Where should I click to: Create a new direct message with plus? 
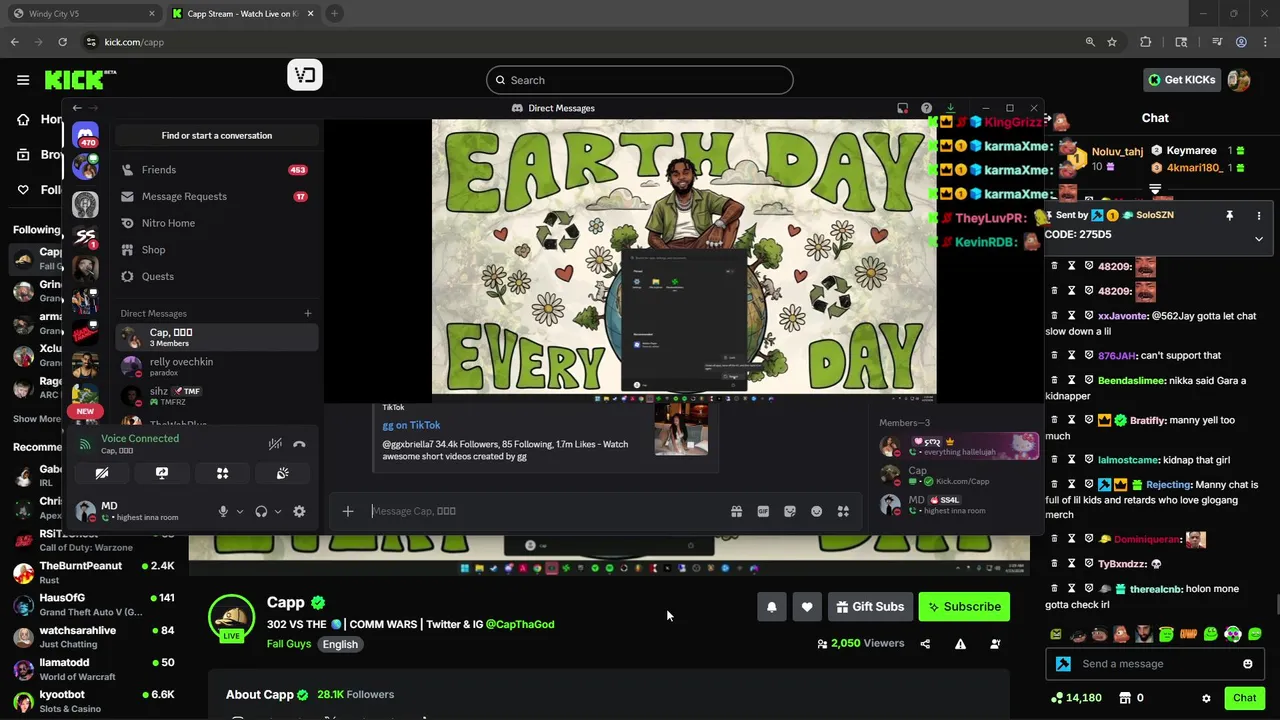click(x=308, y=313)
